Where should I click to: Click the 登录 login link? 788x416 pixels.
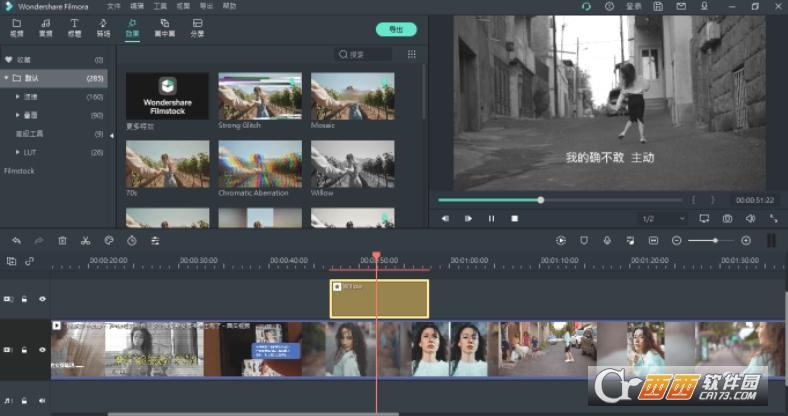634,7
